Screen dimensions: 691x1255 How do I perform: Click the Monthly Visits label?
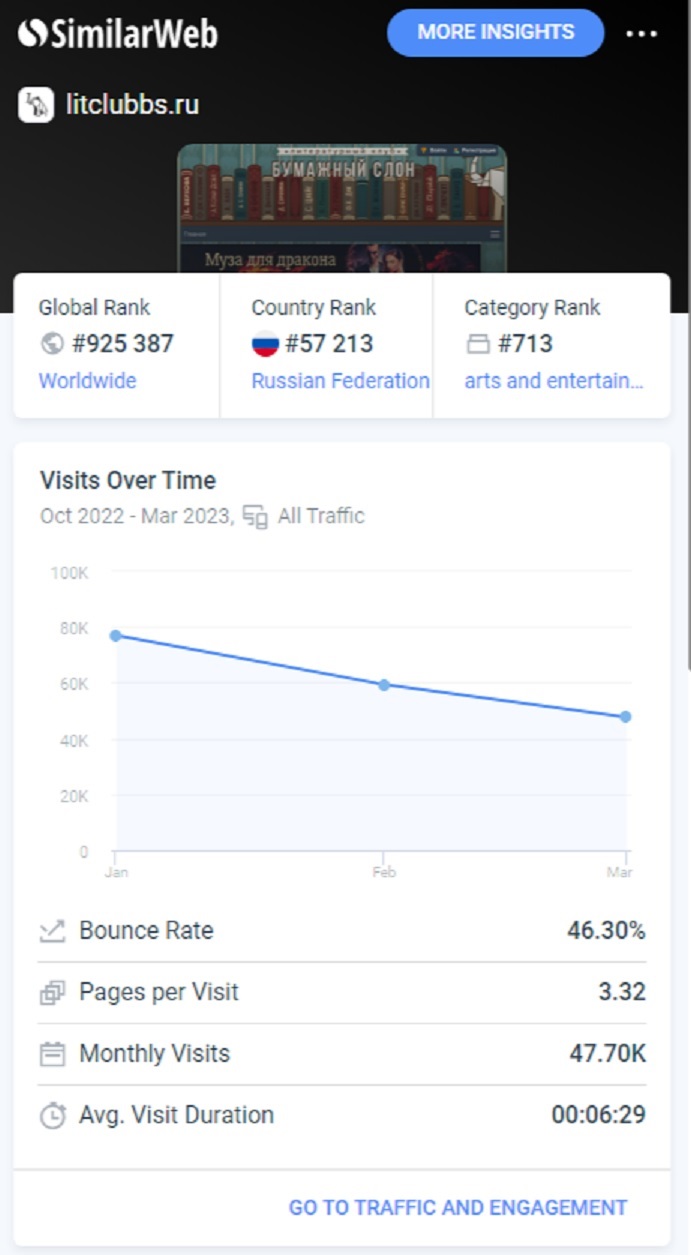click(154, 1054)
